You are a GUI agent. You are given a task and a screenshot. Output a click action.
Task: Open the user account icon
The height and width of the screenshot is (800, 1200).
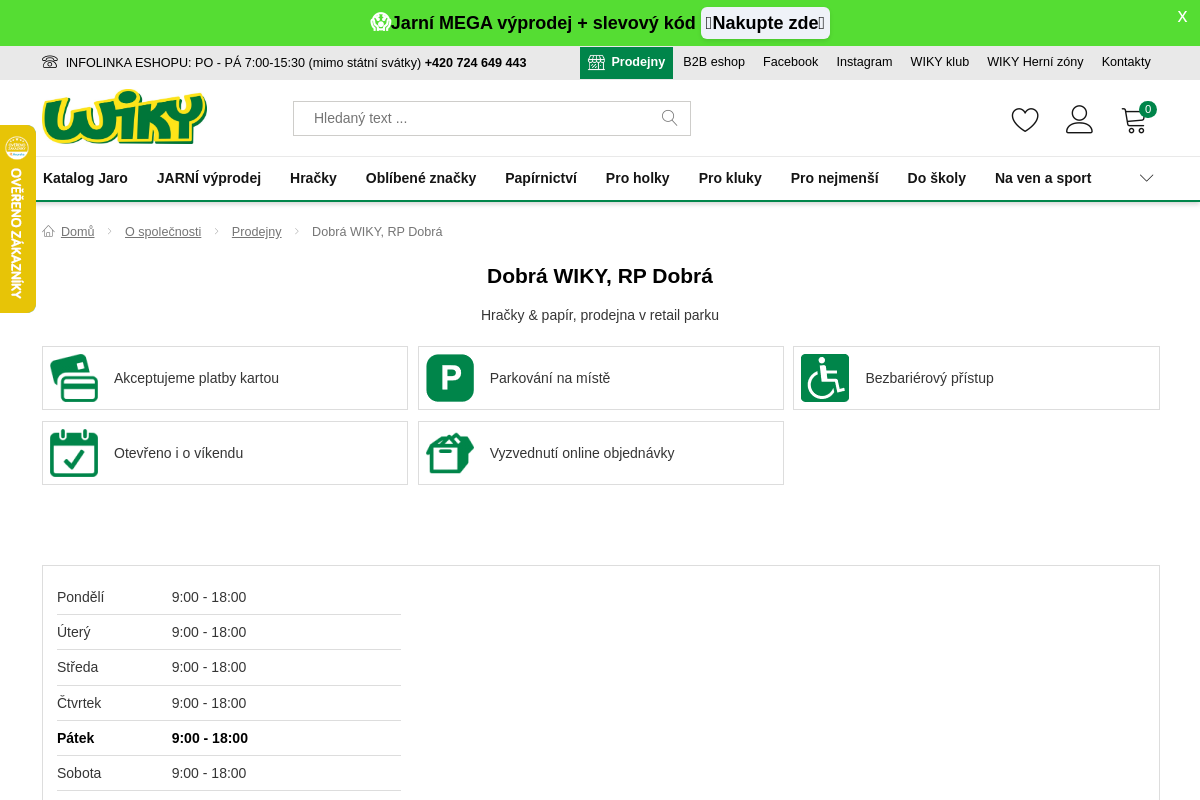pos(1079,120)
